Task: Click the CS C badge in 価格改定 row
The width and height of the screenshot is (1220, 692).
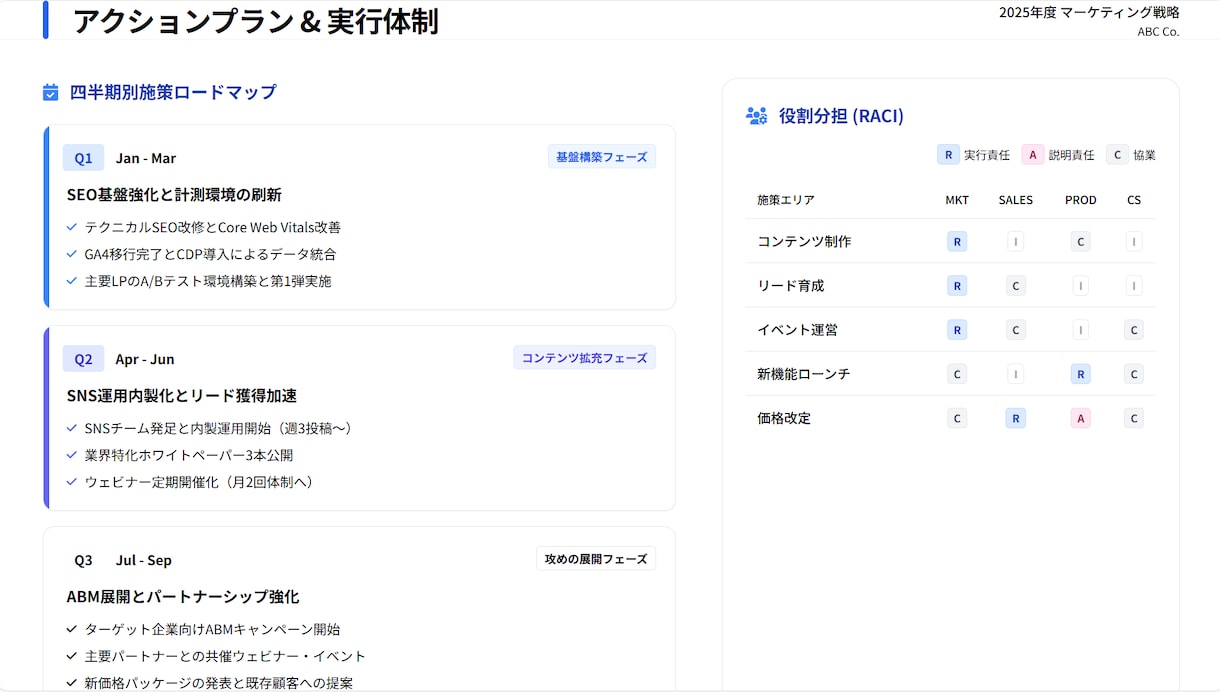Action: (x=1134, y=418)
